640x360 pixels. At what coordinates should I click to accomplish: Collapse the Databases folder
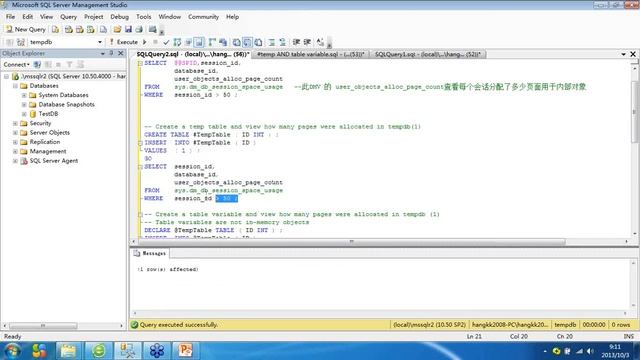[15, 86]
